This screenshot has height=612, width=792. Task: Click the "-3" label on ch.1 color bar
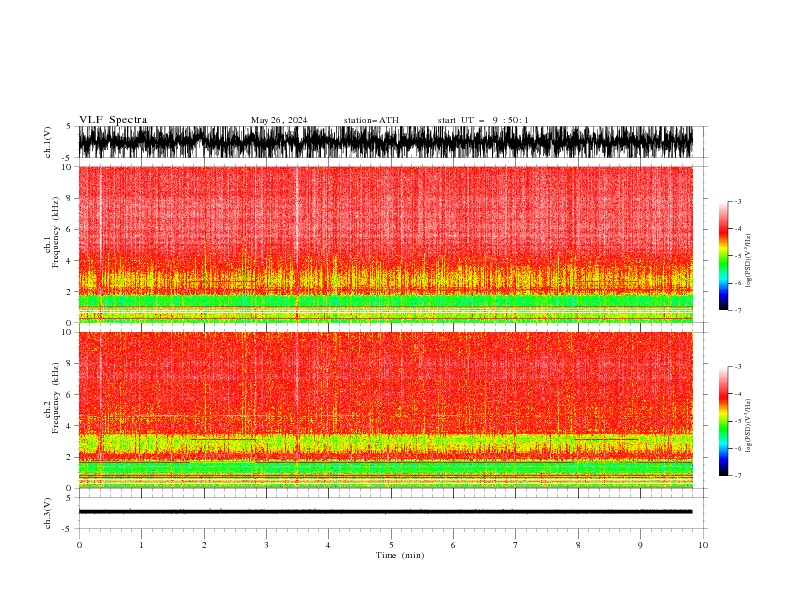pos(737,201)
